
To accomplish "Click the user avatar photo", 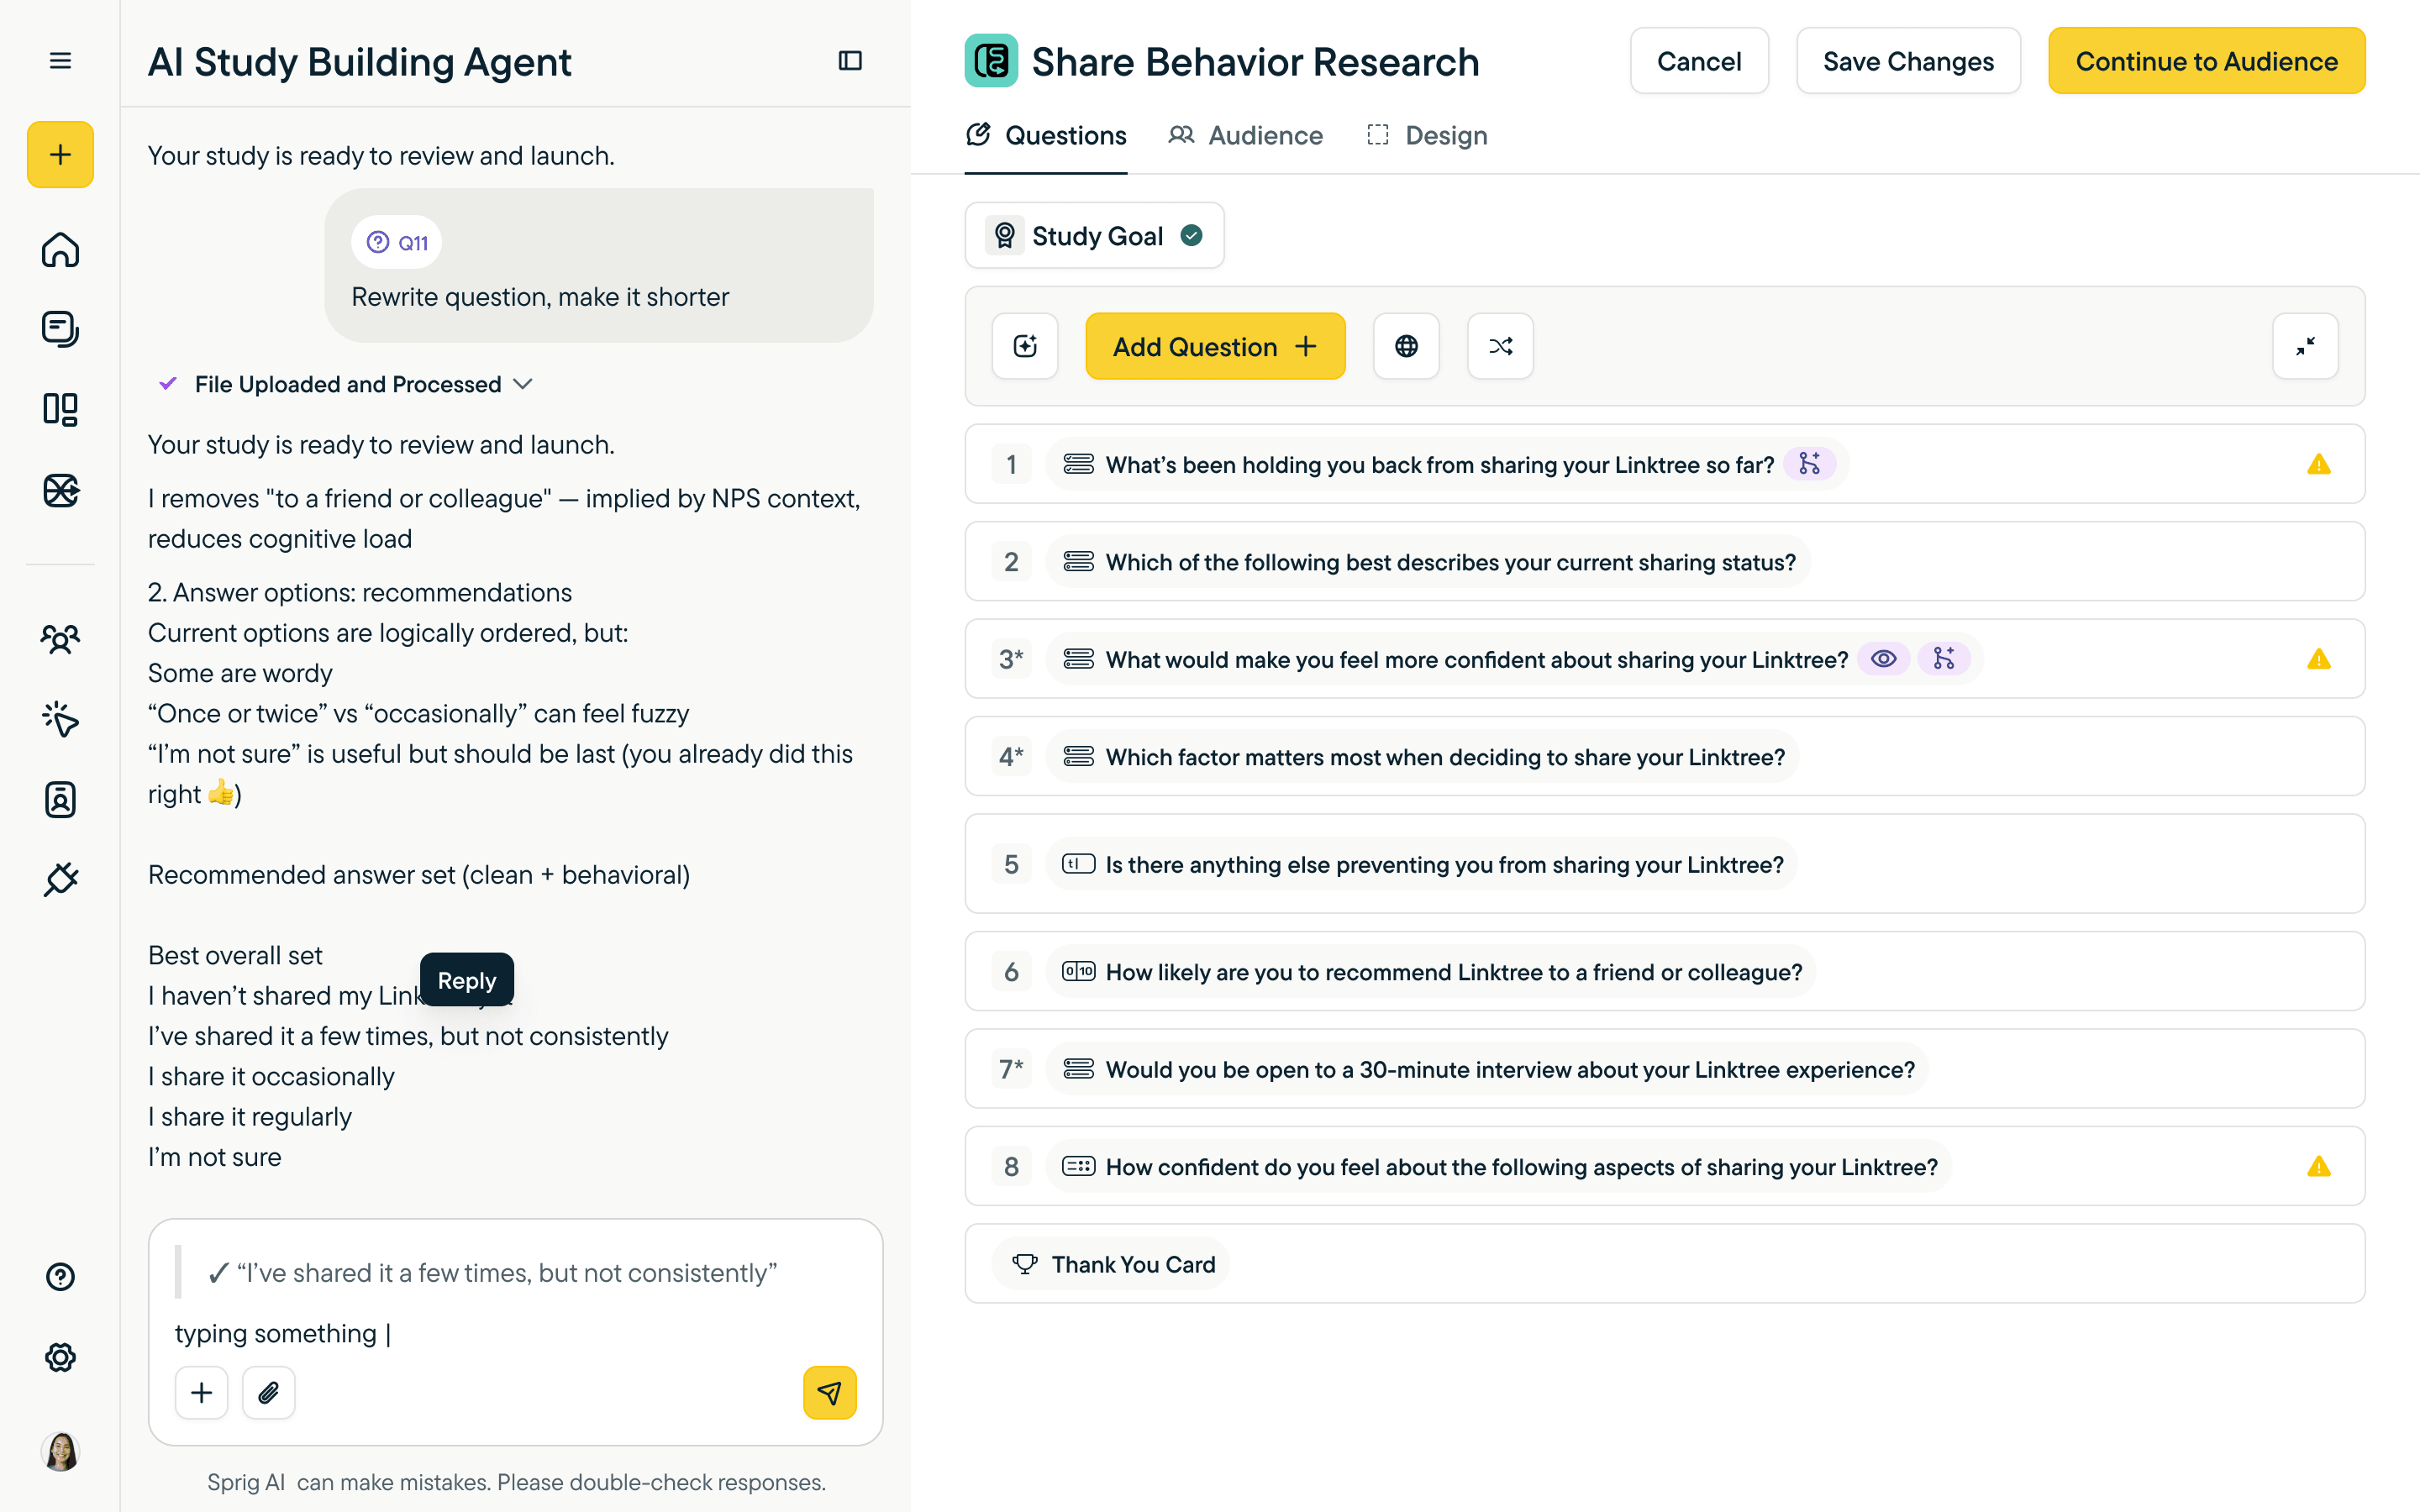I will coord(60,1451).
